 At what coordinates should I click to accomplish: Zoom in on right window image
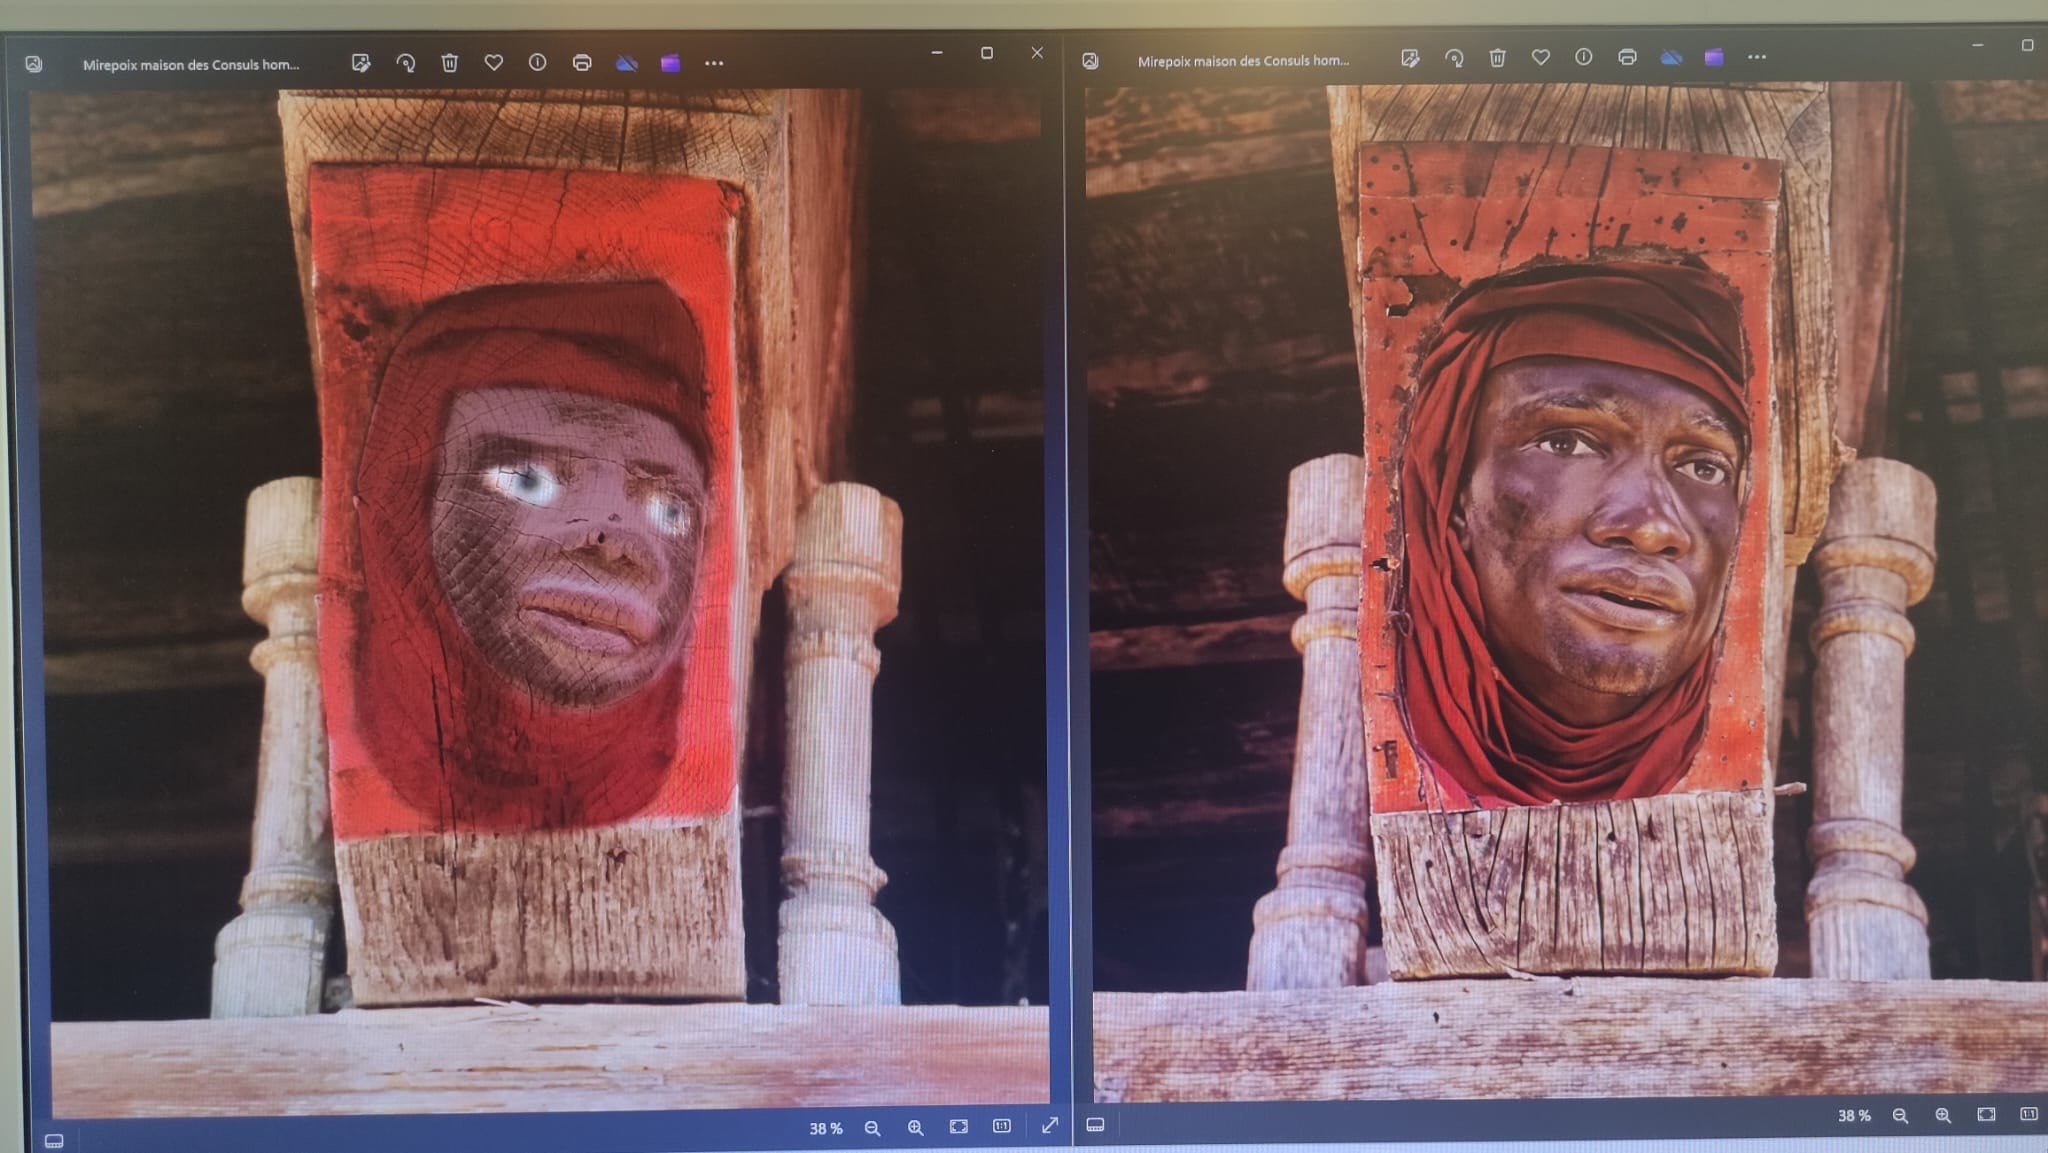(1943, 1115)
